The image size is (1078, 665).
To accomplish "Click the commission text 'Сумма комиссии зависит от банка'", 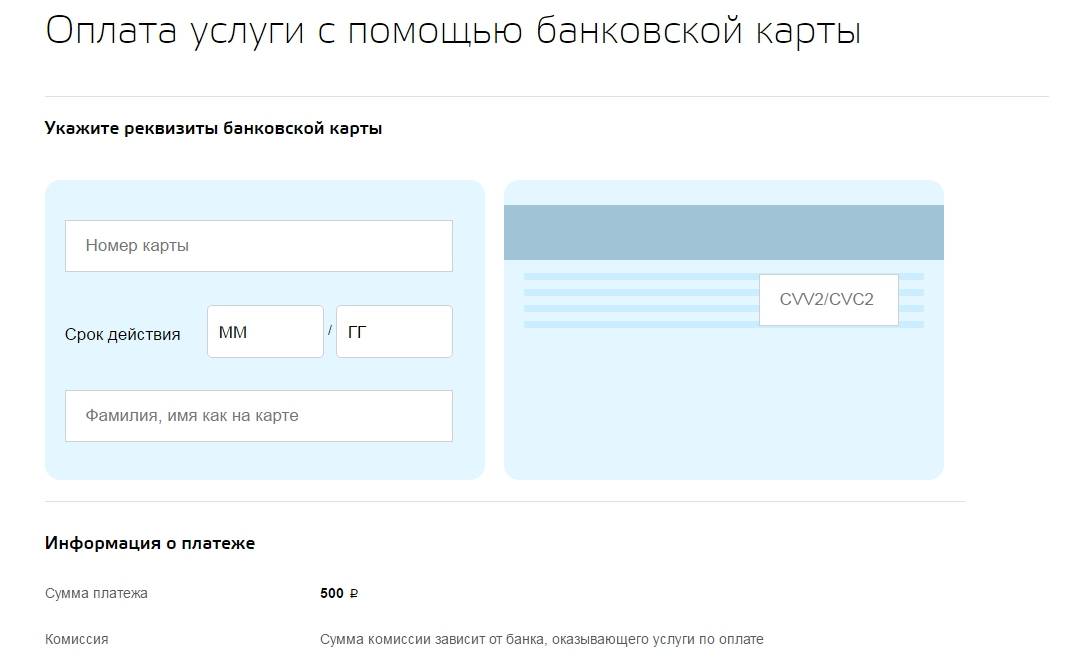I will 541,639.
